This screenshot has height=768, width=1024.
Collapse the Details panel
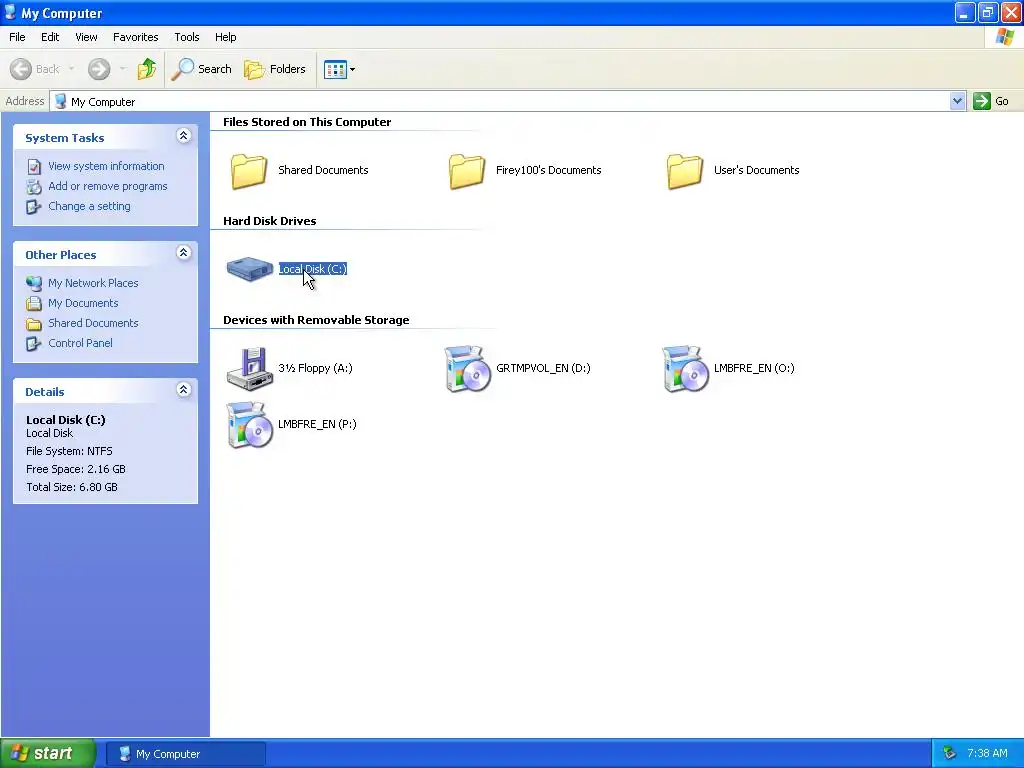click(184, 390)
